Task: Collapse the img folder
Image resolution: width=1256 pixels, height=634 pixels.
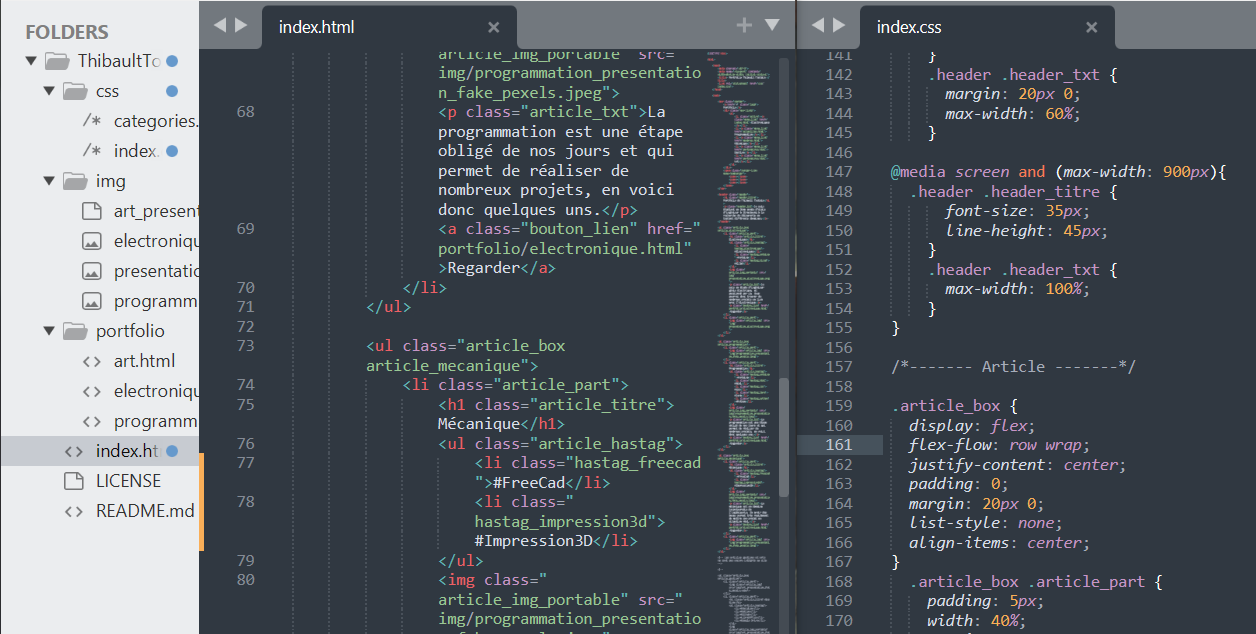Action: 48,181
